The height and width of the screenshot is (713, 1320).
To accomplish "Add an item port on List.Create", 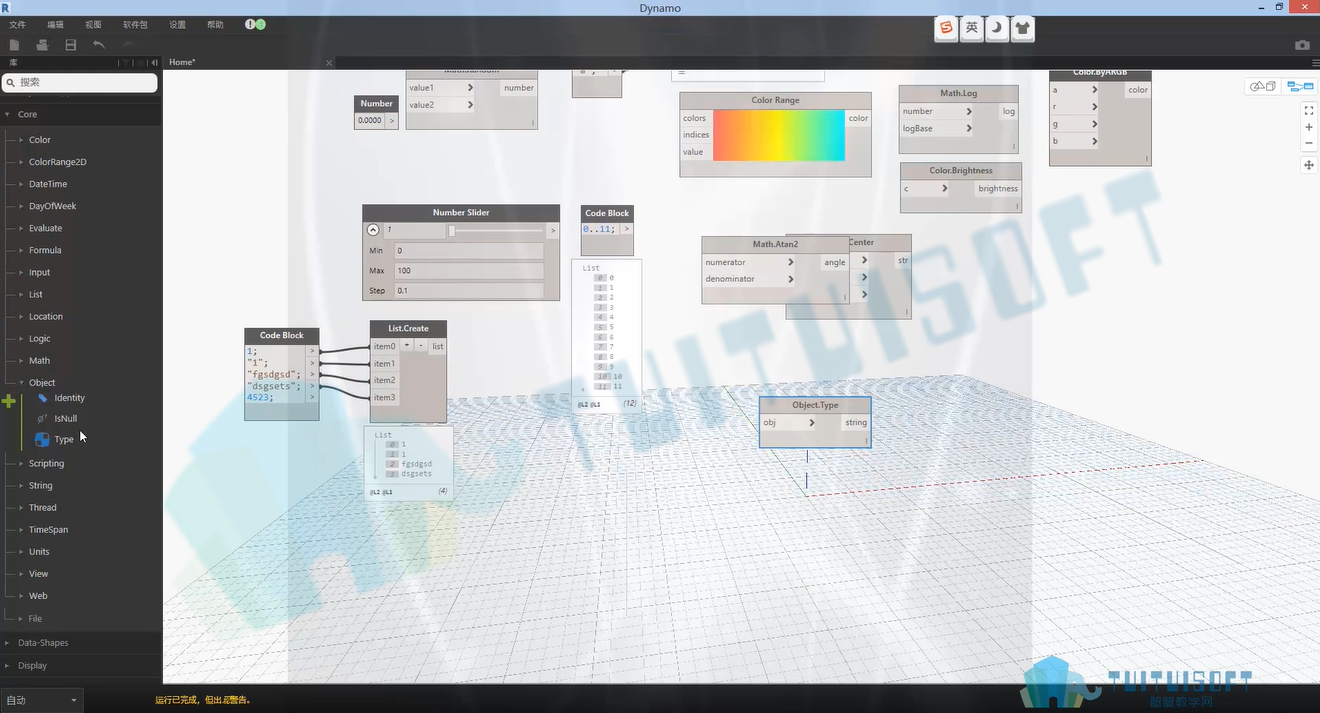I will click(x=407, y=346).
